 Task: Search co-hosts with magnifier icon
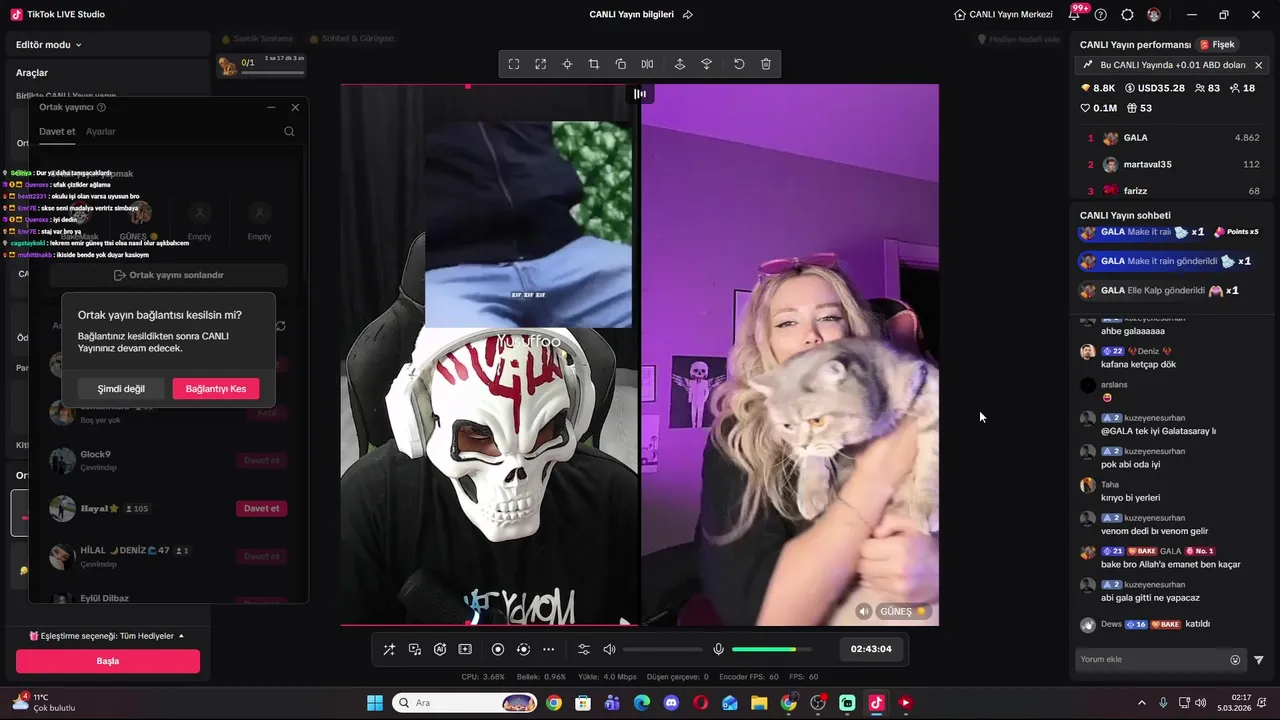coord(289,132)
